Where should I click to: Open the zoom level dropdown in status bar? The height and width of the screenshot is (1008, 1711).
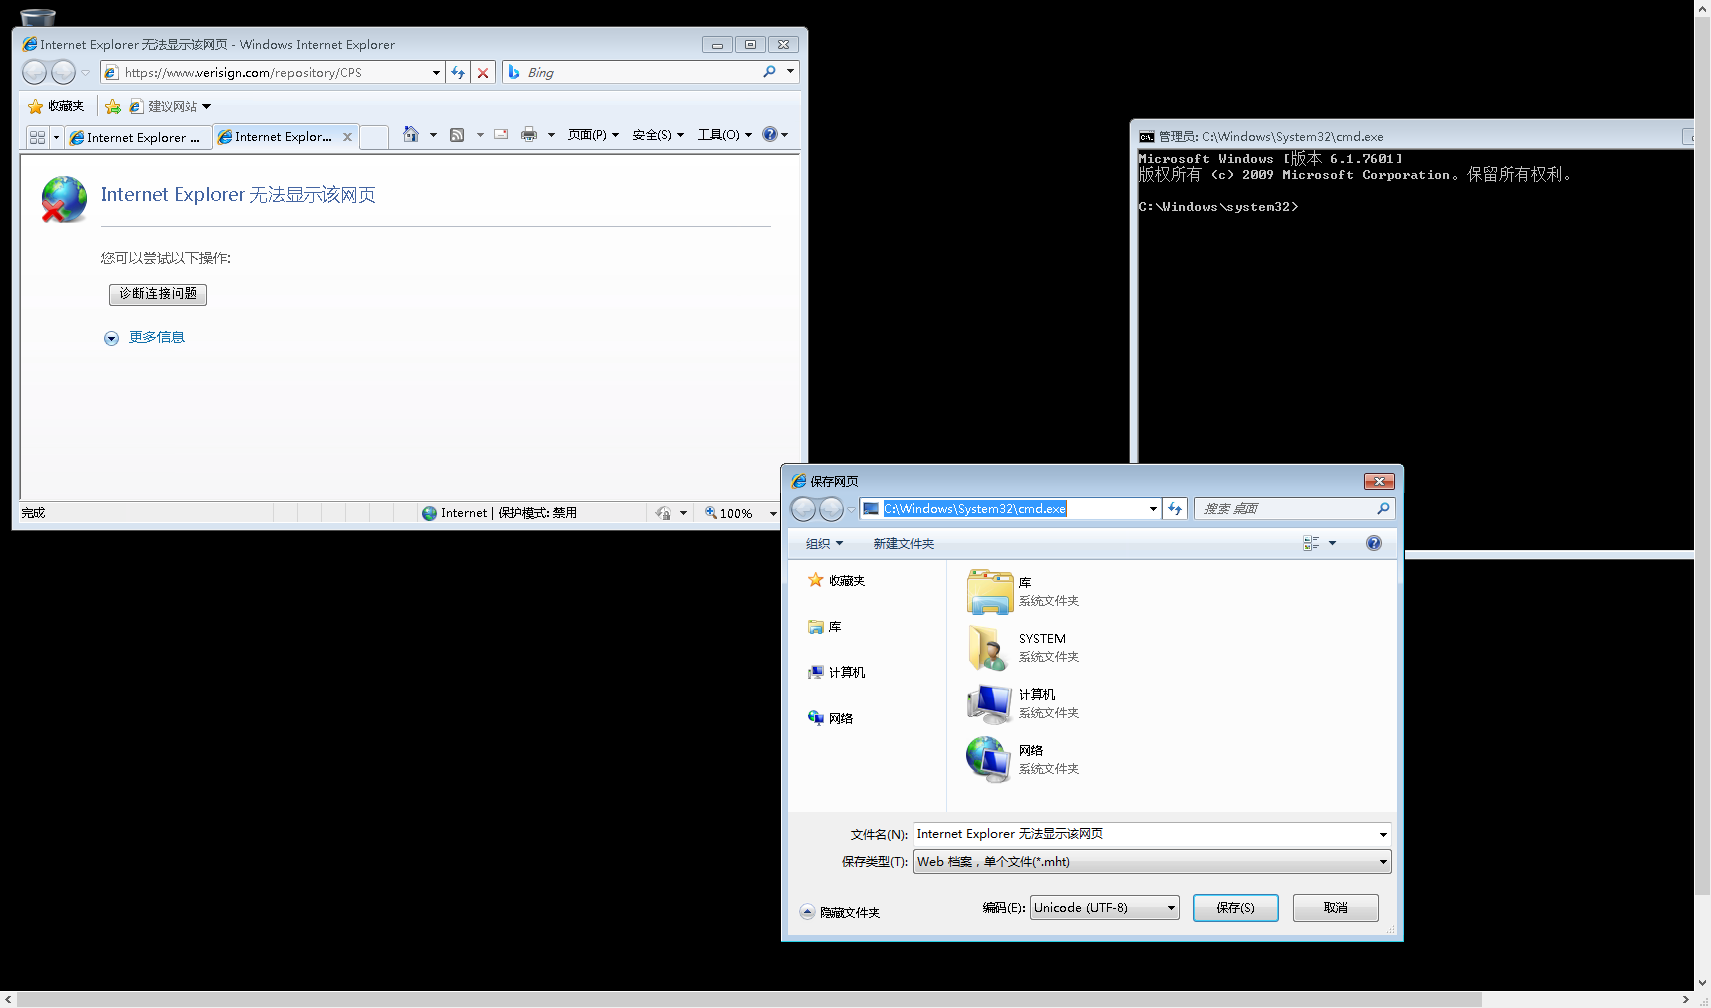click(773, 513)
